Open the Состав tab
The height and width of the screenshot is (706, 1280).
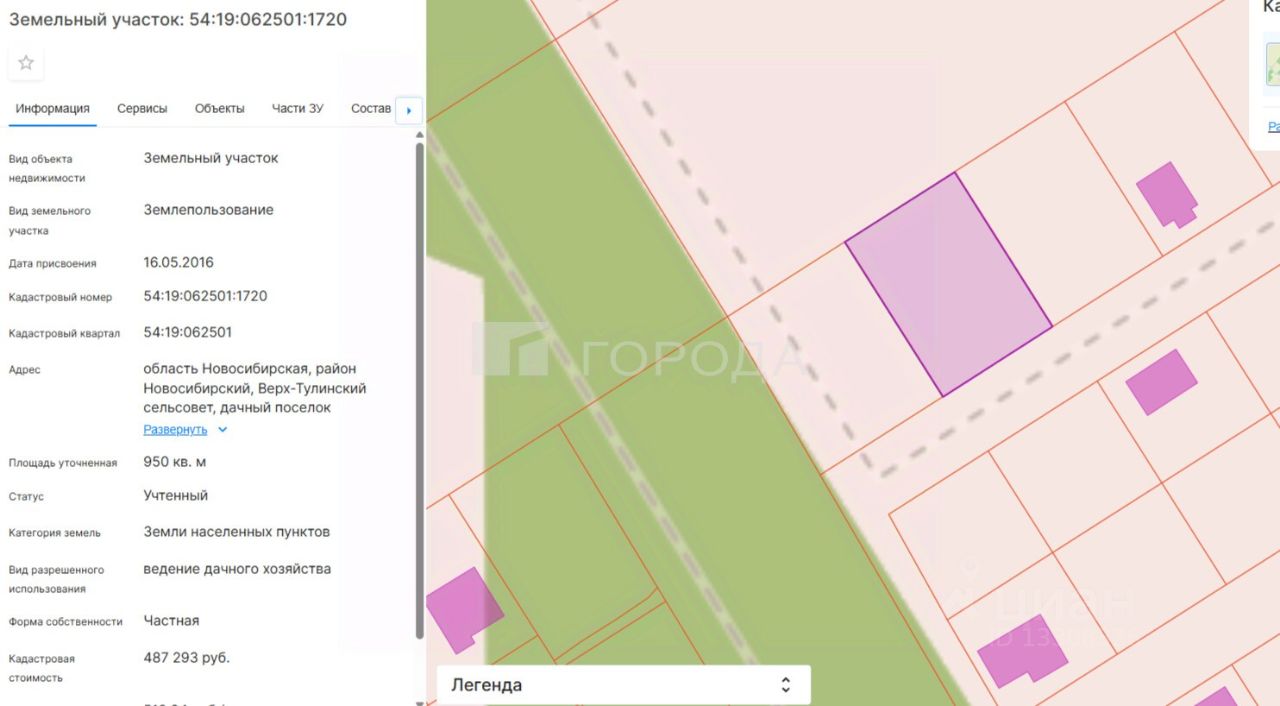pyautogui.click(x=371, y=108)
